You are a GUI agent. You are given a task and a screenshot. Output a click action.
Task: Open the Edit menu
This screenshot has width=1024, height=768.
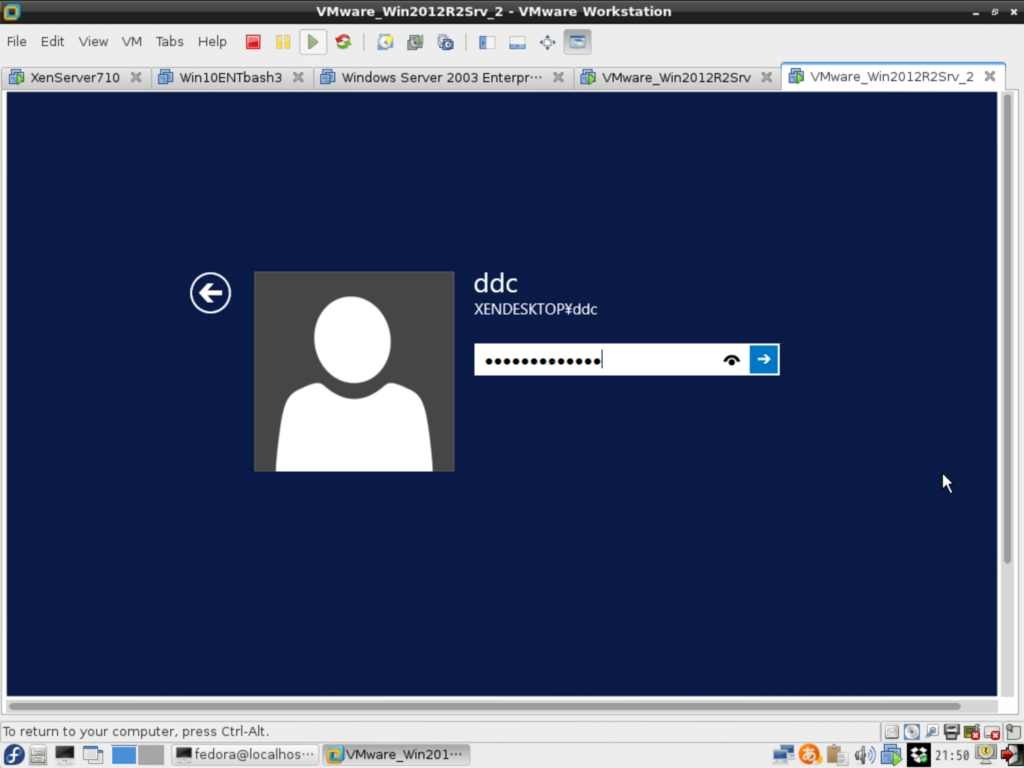click(x=52, y=42)
